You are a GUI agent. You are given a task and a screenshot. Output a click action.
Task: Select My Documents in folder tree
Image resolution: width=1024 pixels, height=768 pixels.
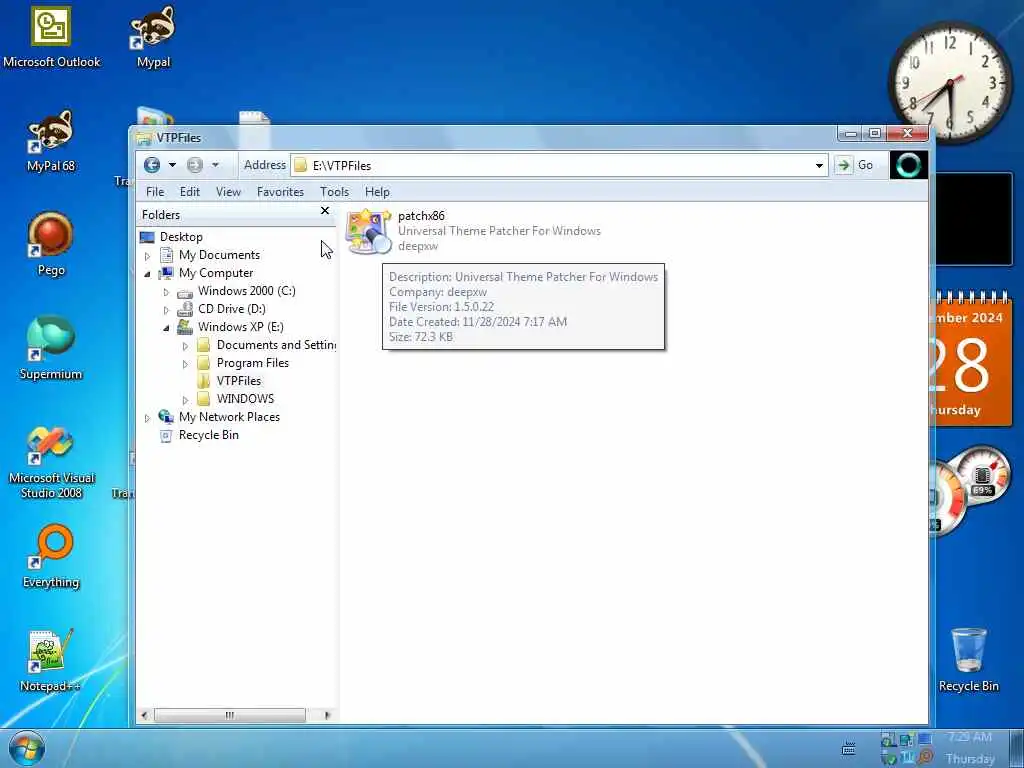(x=219, y=255)
